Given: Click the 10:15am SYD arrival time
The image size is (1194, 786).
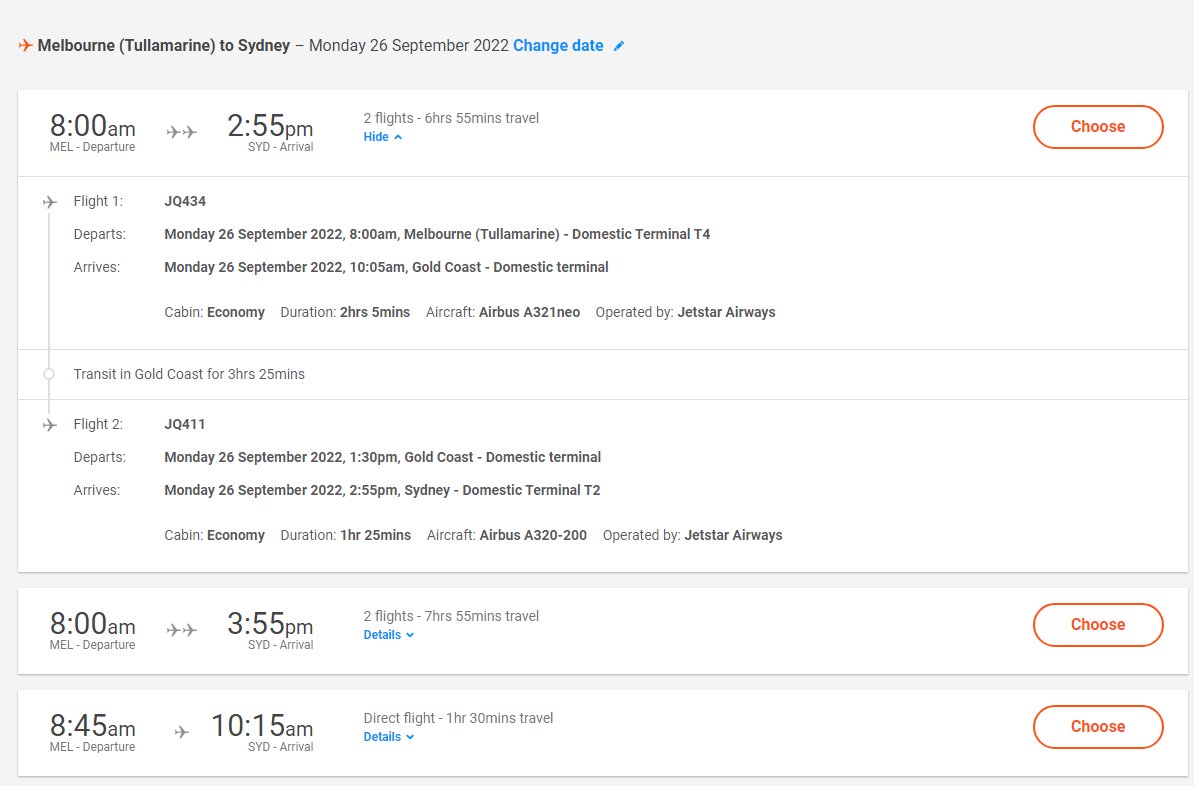Looking at the screenshot, I should pos(262,726).
